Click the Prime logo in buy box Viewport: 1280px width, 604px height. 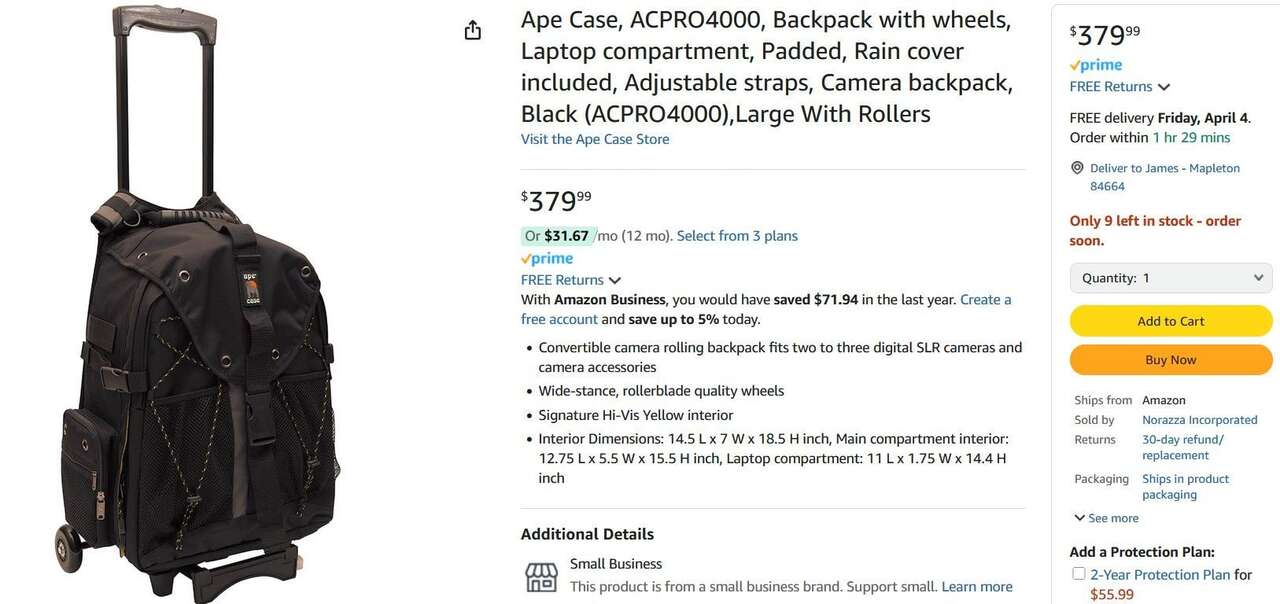click(1096, 65)
